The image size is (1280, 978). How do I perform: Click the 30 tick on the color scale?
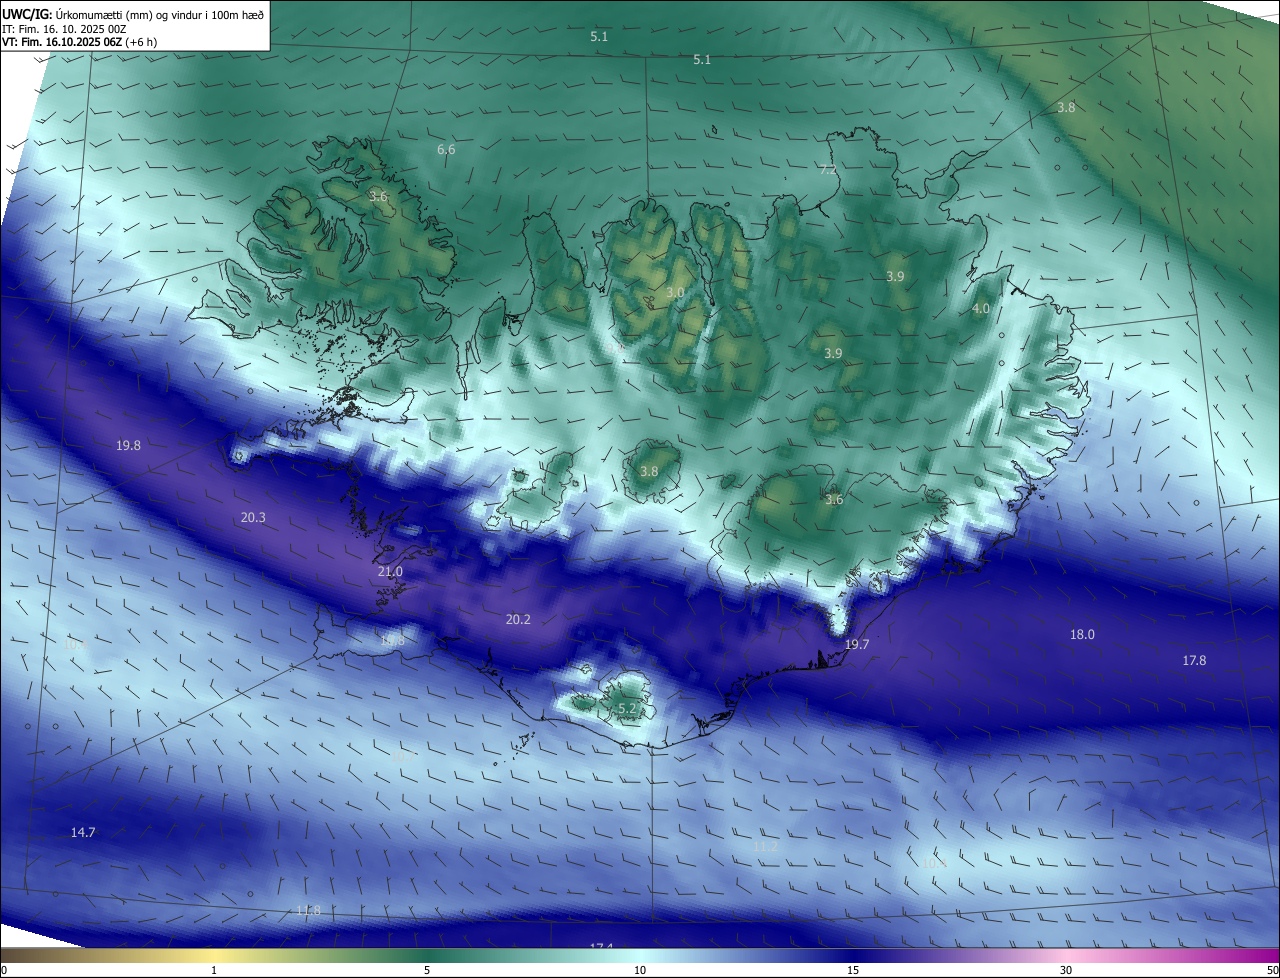[1066, 970]
